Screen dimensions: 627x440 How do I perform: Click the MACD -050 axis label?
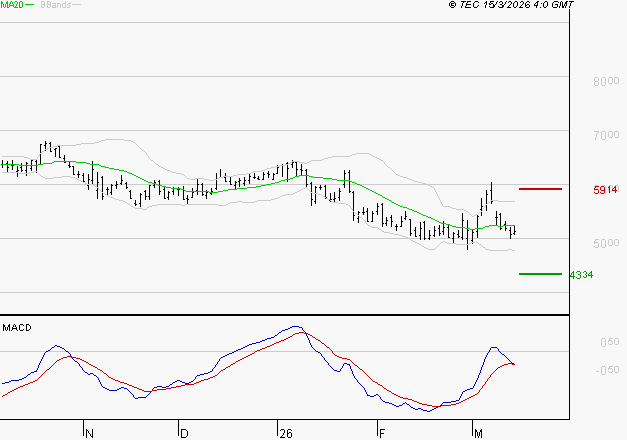[x=607, y=370]
